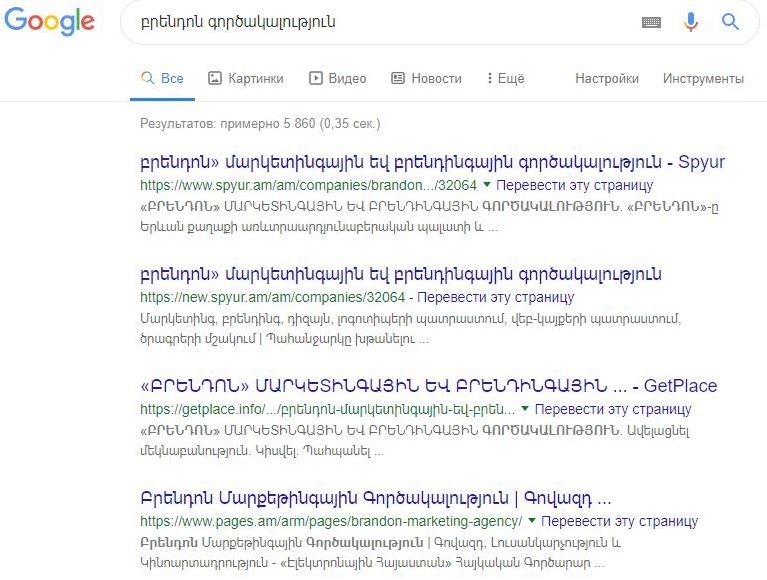Click the magnifier icon on Все tab
This screenshot has width=767, height=580.
tap(147, 78)
